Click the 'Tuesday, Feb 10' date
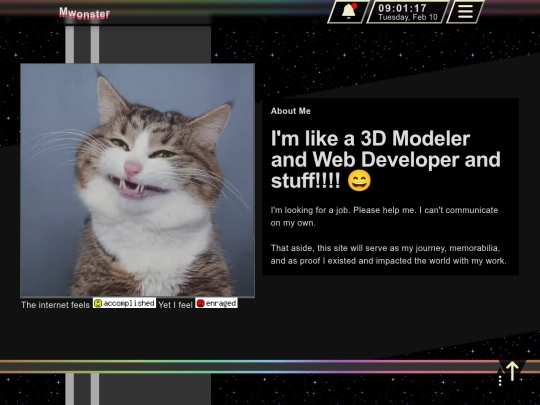This screenshot has height=405, width=540. [x=408, y=17]
